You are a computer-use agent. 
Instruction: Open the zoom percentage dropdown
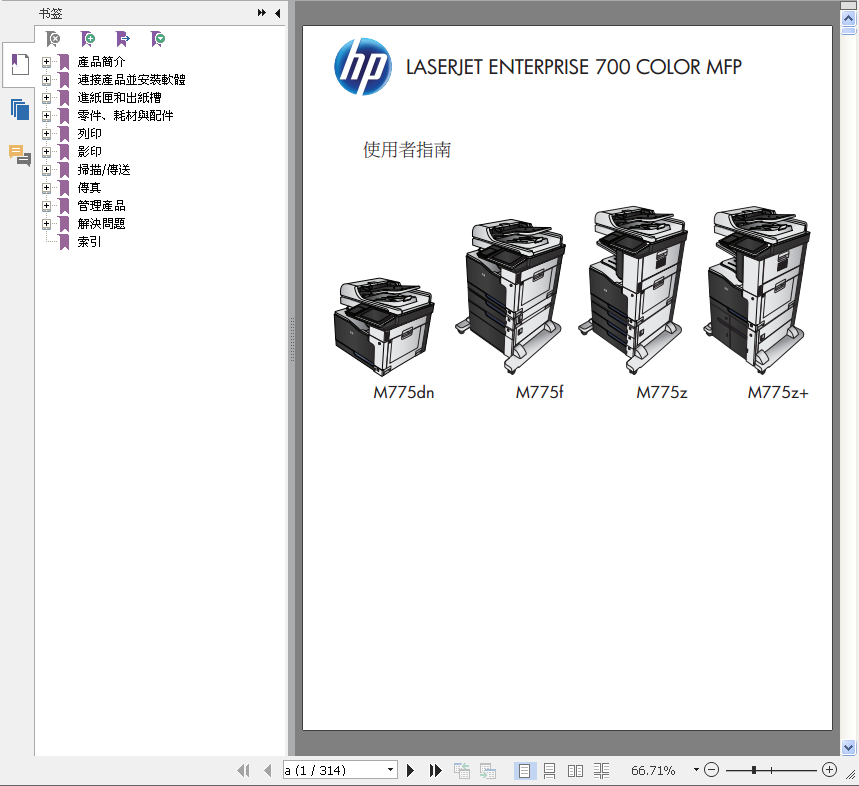[x=696, y=770]
